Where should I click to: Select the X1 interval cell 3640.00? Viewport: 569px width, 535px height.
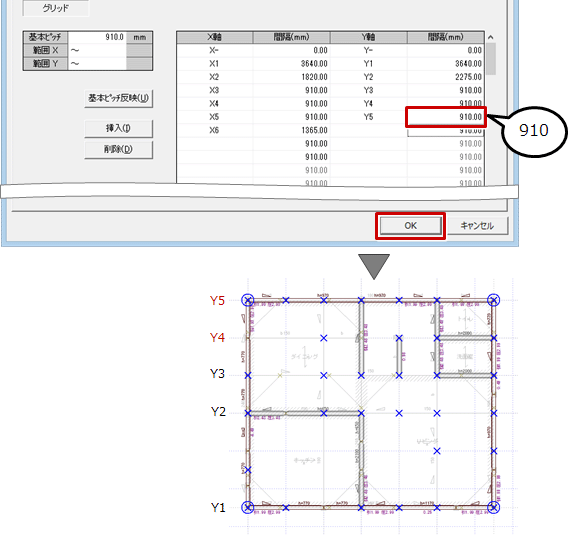click(x=291, y=64)
